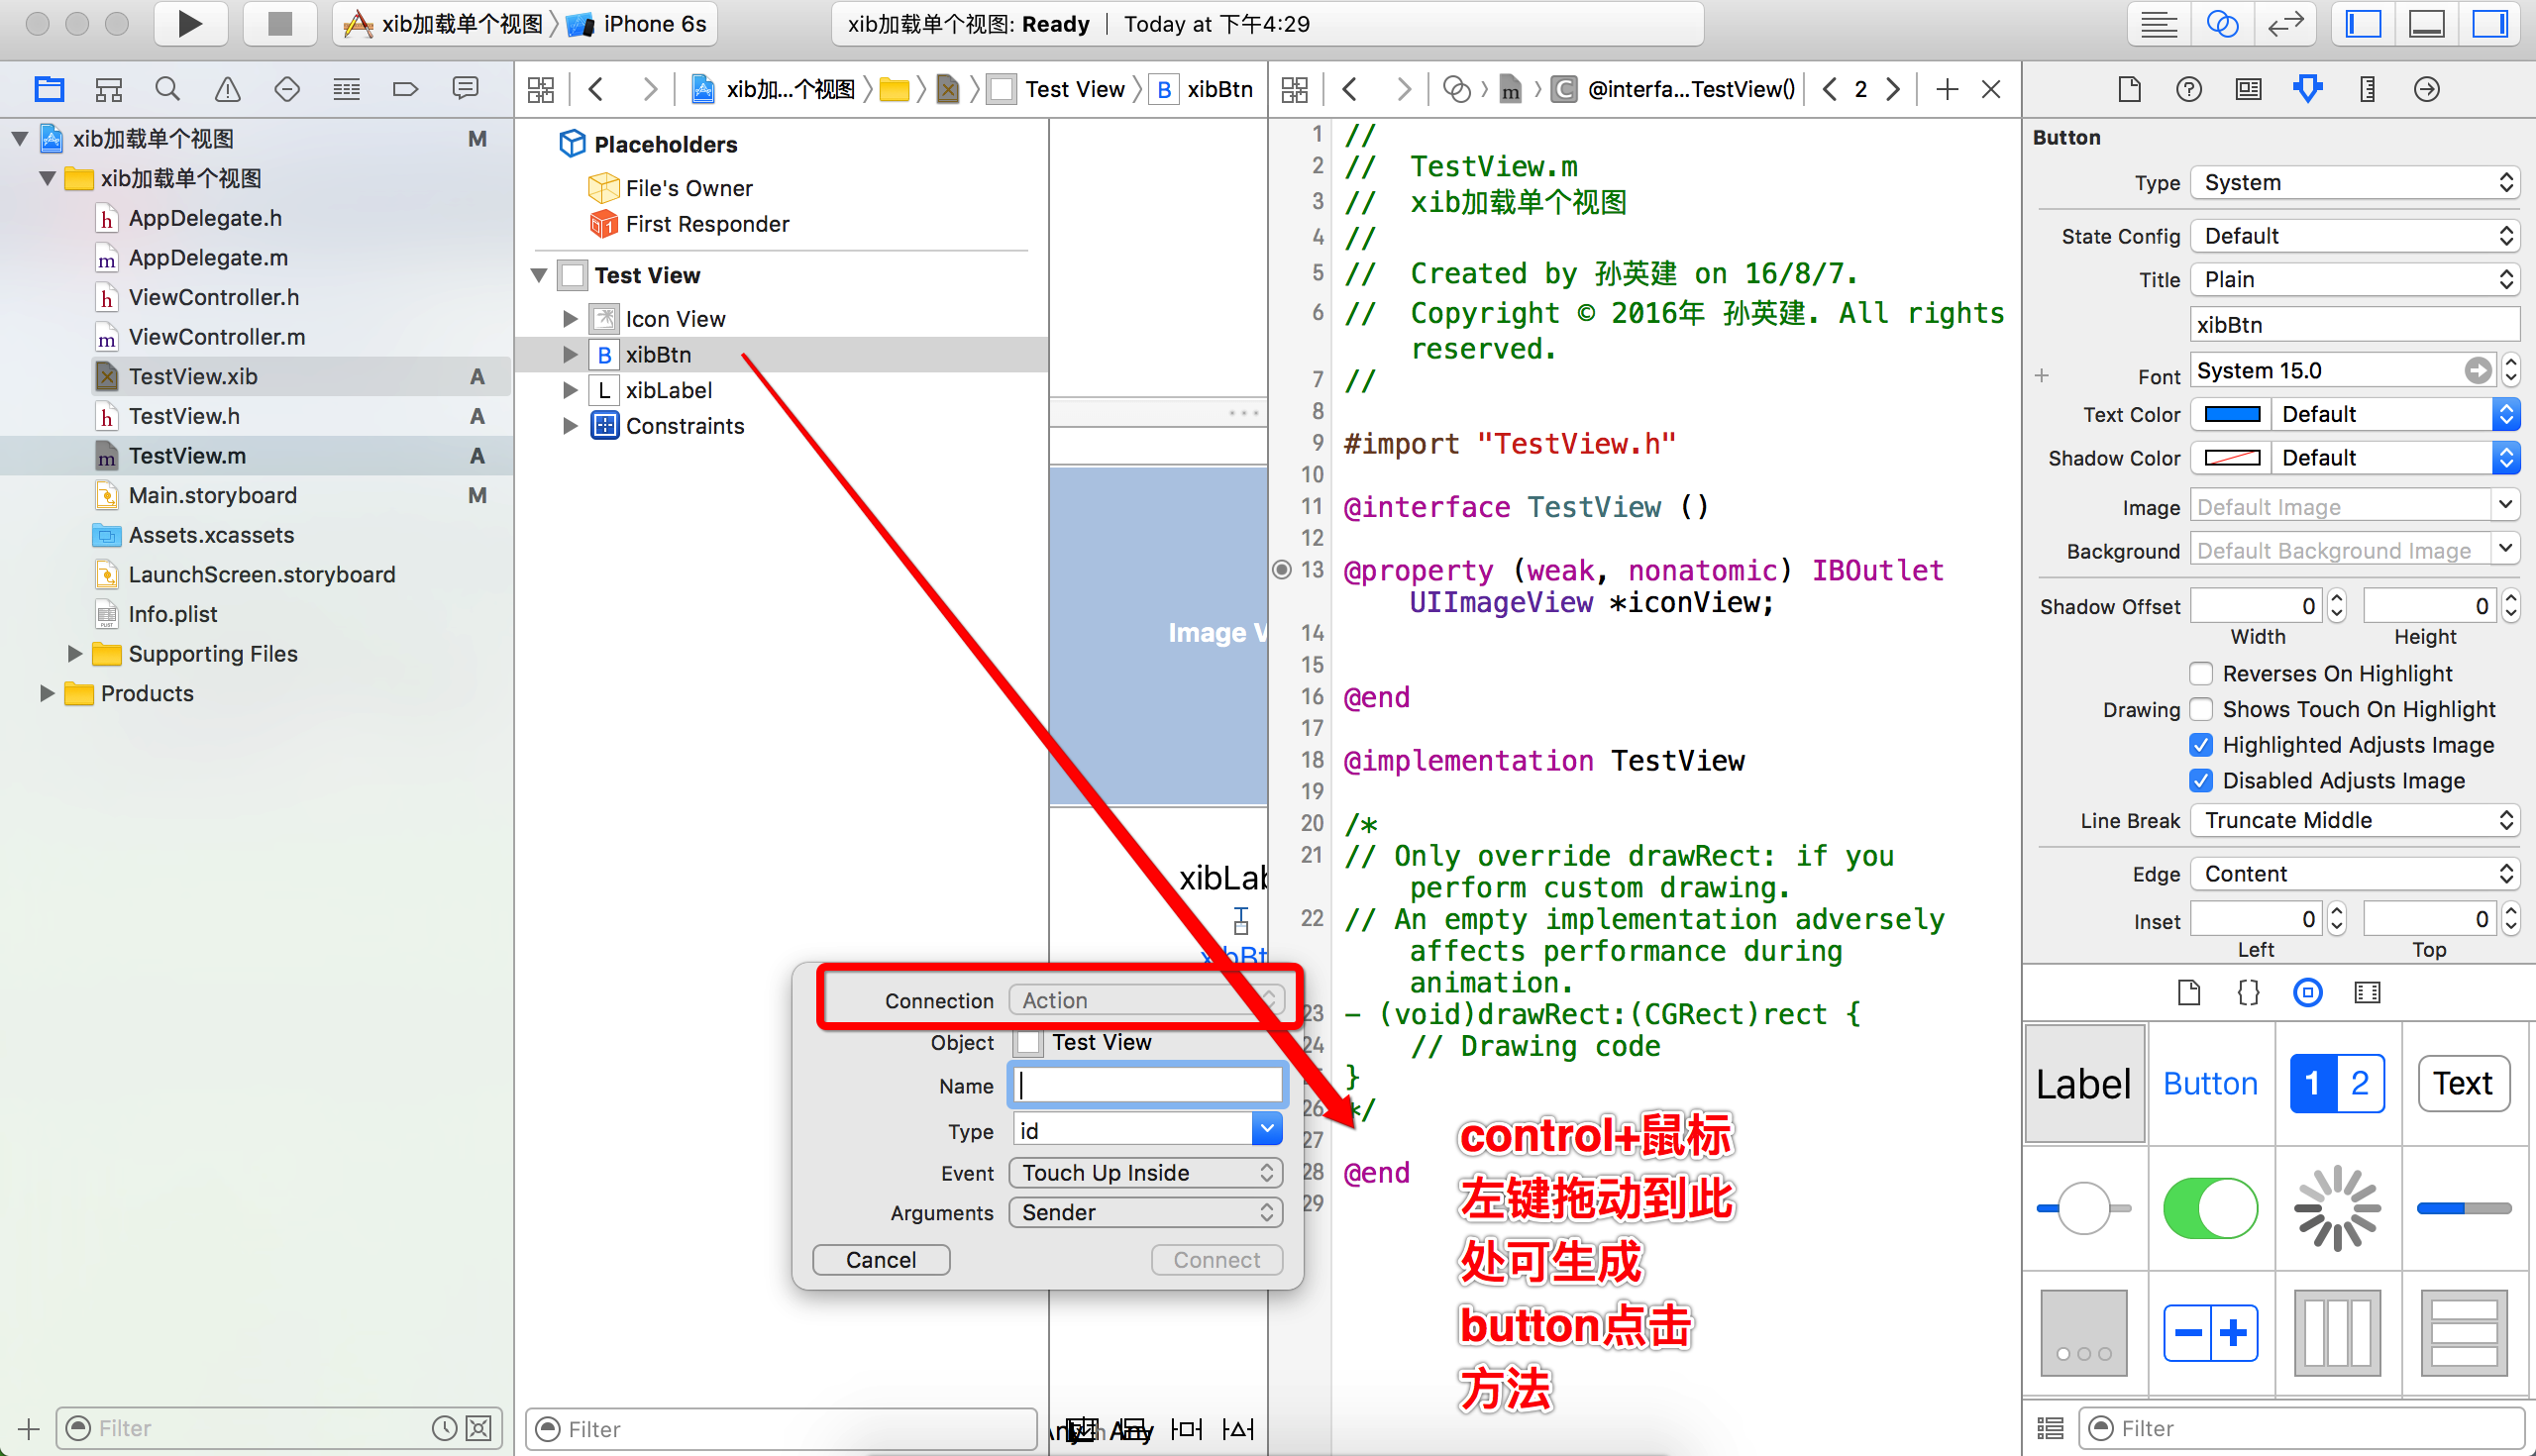Click the Add new file icon in navigator
The image size is (2536, 1456).
pyautogui.click(x=25, y=1426)
